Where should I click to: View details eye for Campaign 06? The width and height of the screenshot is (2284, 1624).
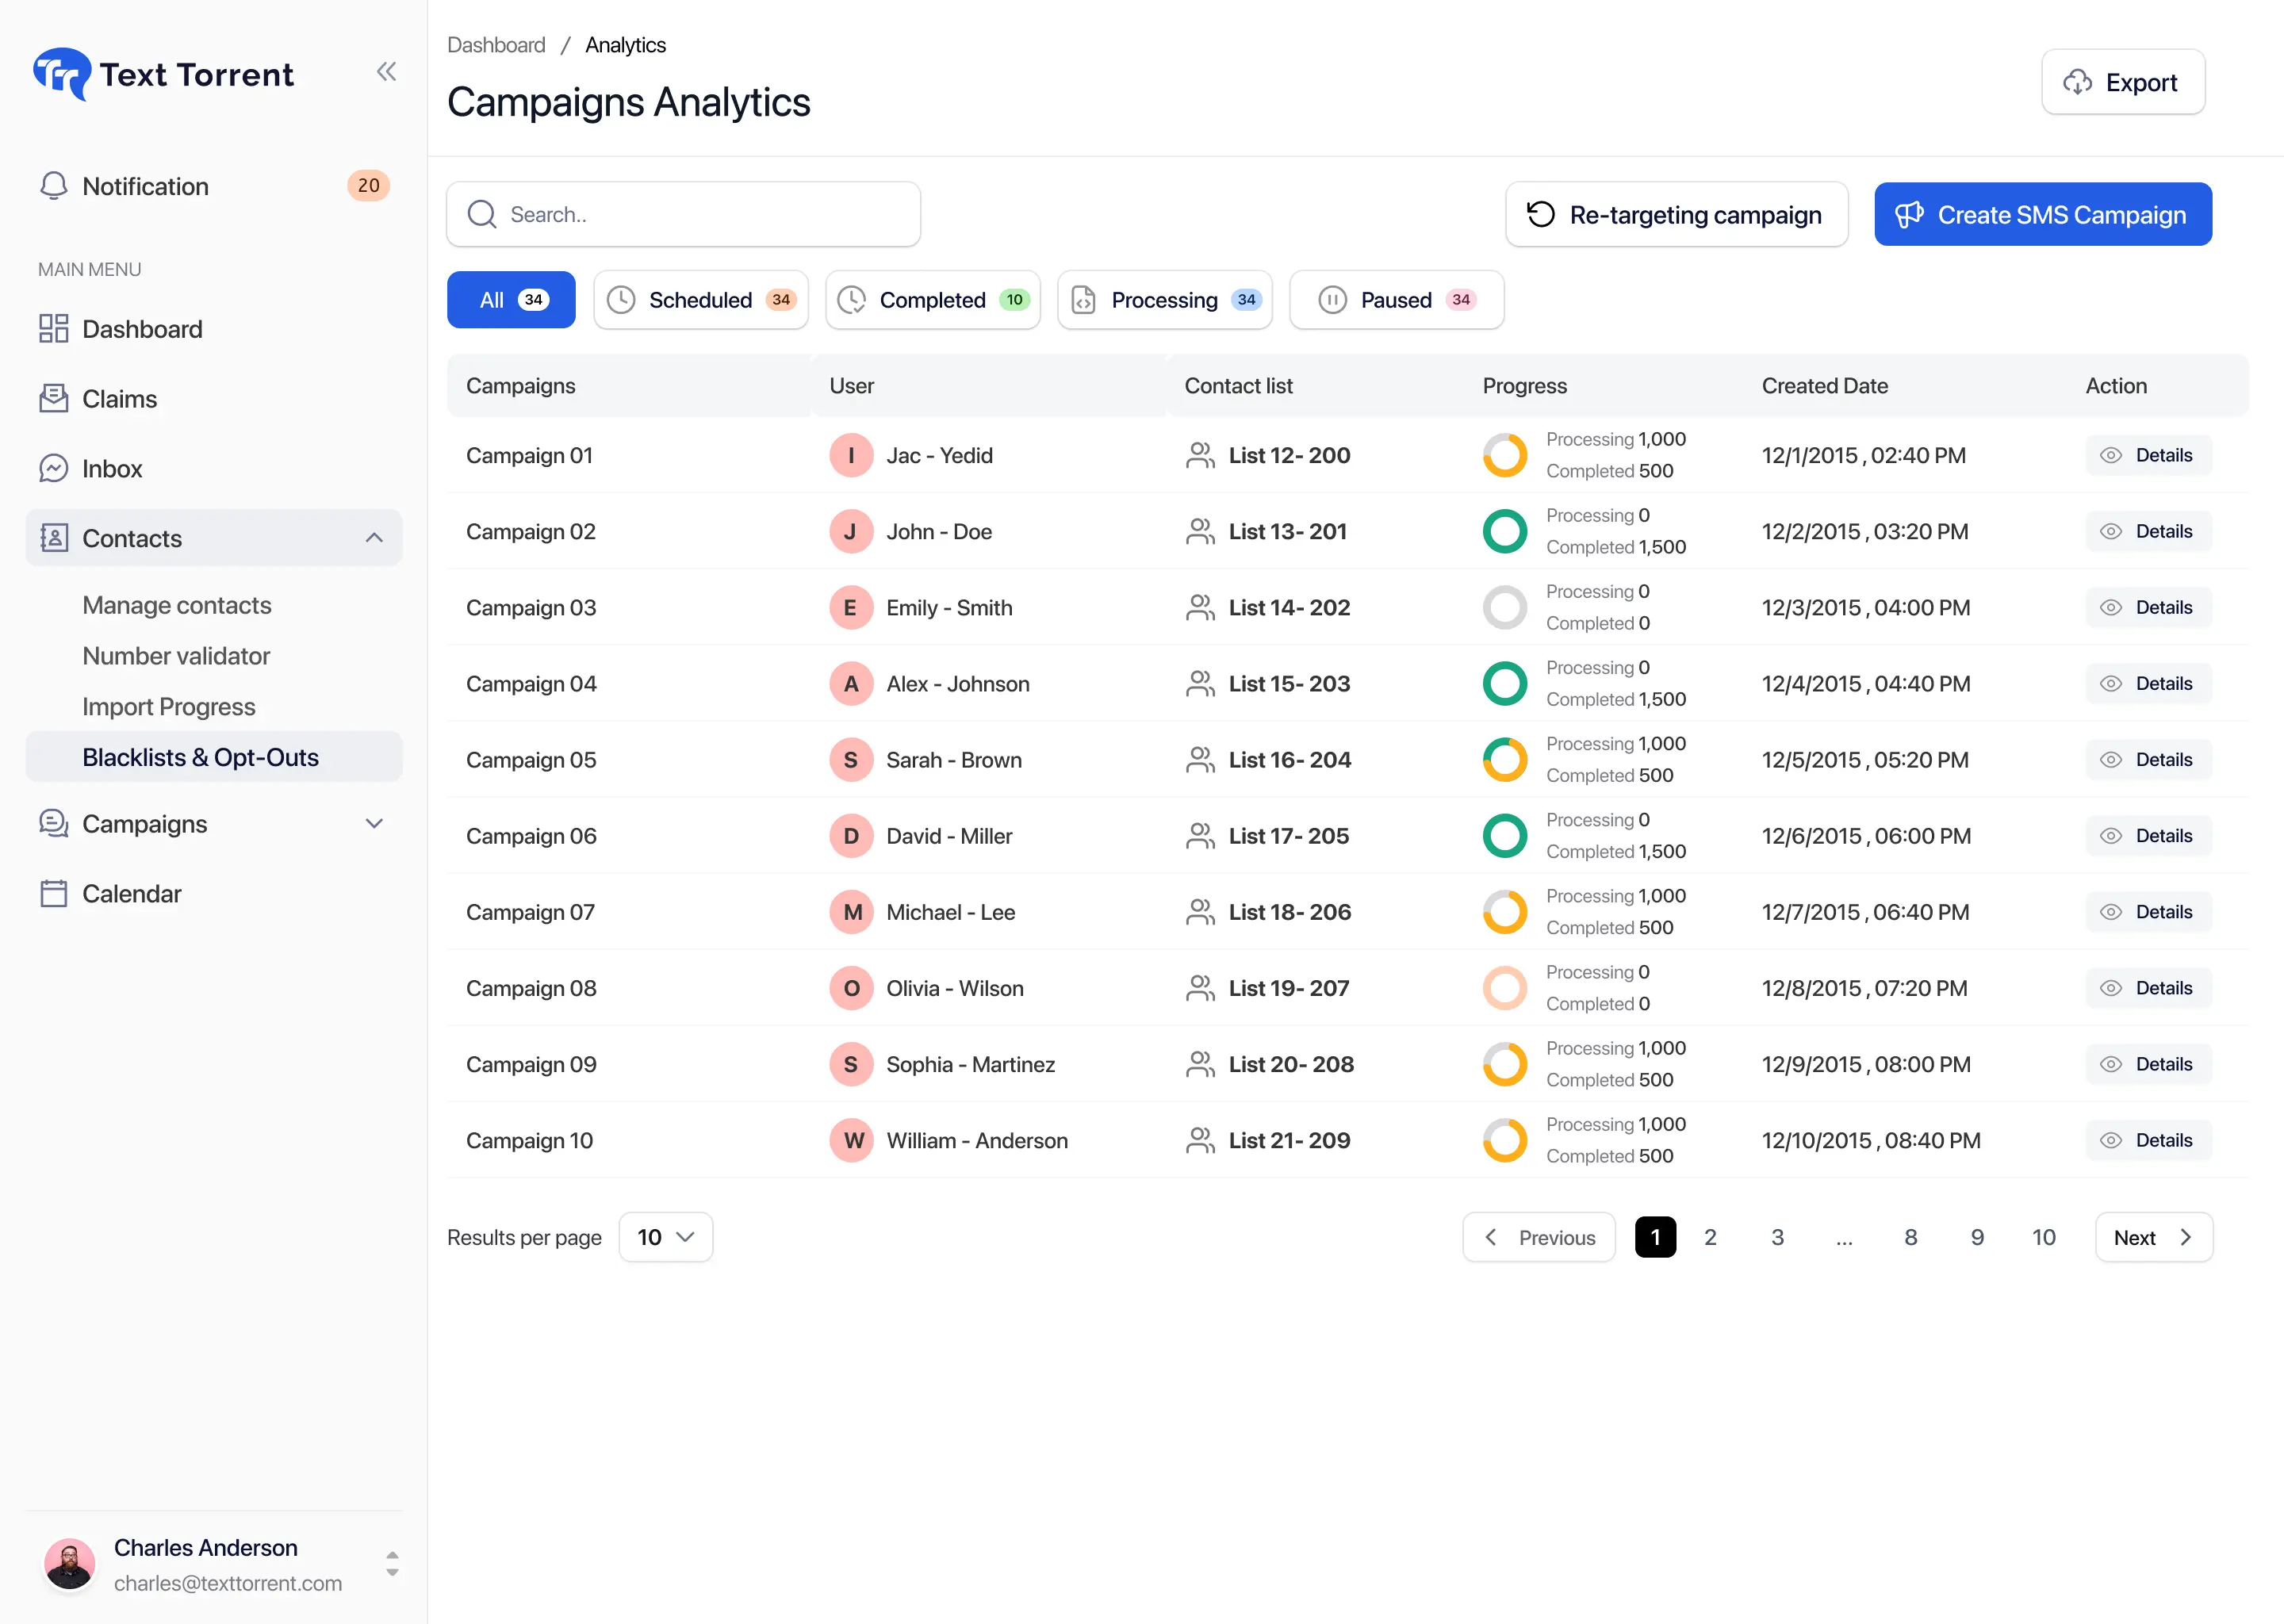point(2110,836)
